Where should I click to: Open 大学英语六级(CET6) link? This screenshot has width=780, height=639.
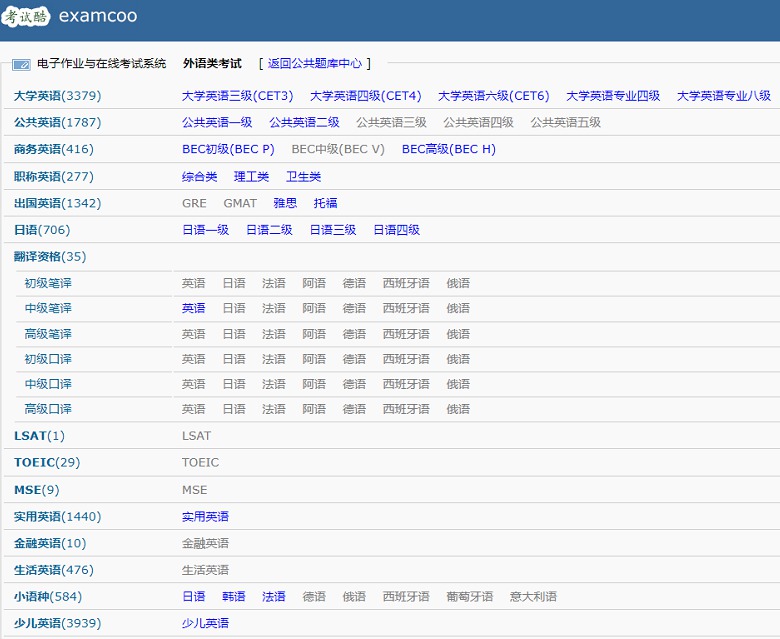pos(493,96)
